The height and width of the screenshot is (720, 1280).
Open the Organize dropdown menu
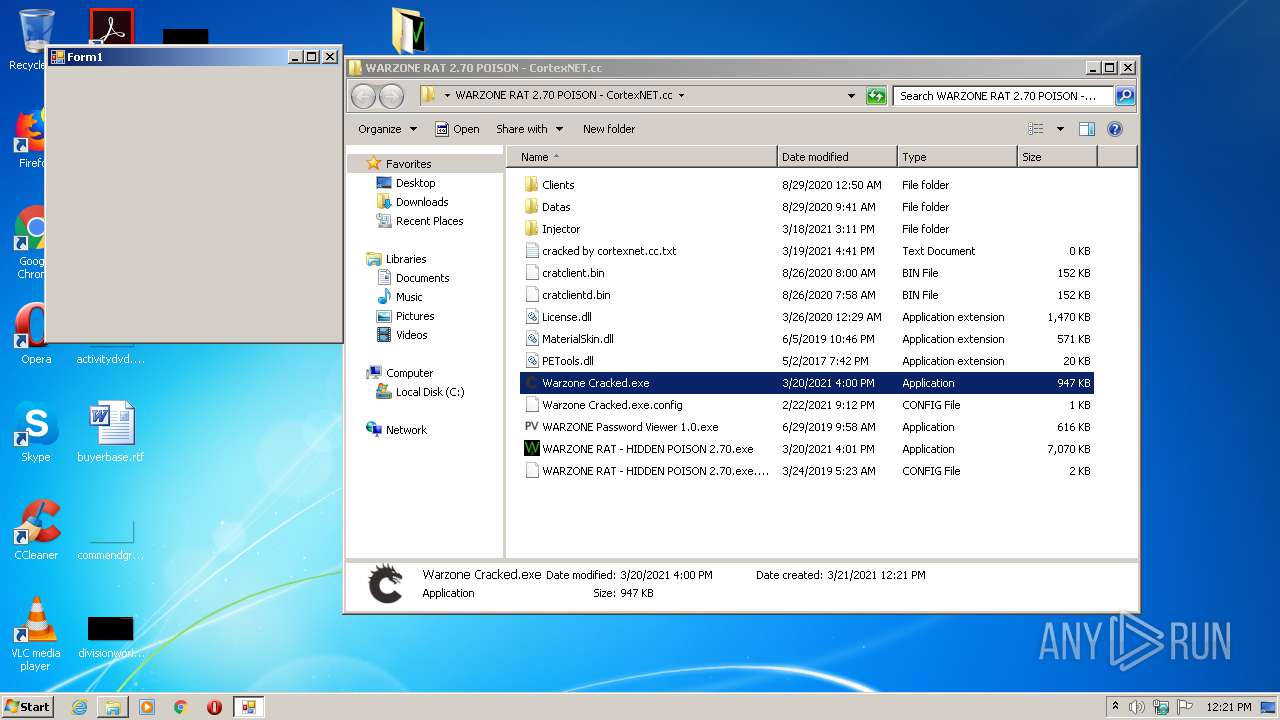point(388,129)
